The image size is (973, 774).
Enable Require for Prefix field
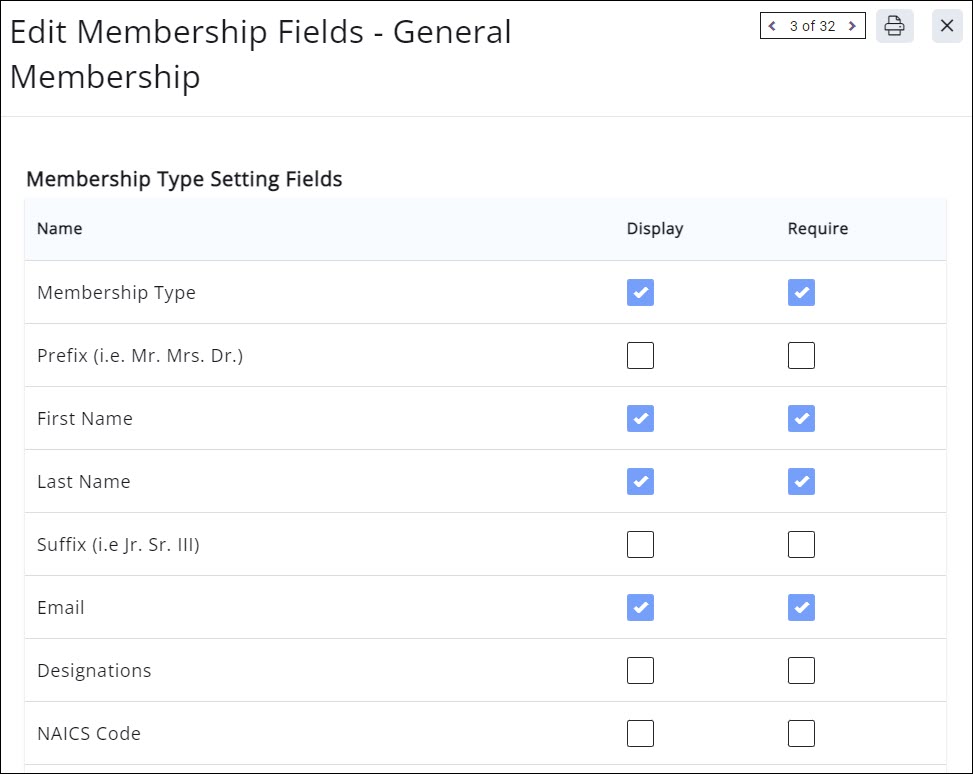[801, 356]
